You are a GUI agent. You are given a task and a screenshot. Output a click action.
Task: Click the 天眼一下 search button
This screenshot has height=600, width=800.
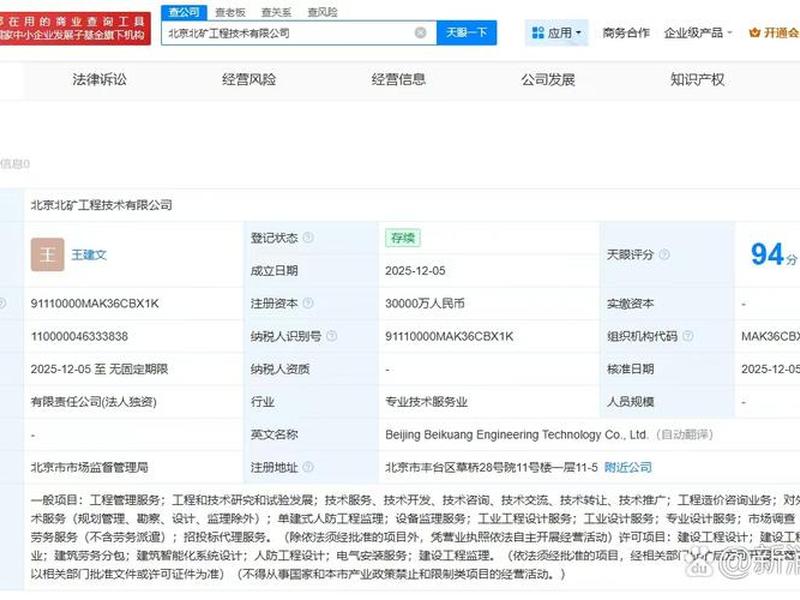click(x=467, y=33)
